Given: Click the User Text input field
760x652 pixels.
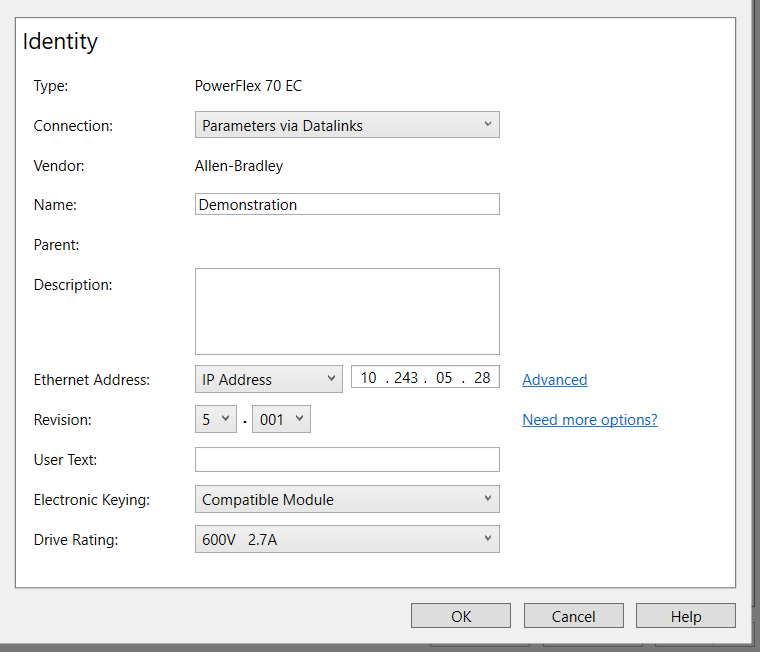Looking at the screenshot, I should (x=346, y=460).
